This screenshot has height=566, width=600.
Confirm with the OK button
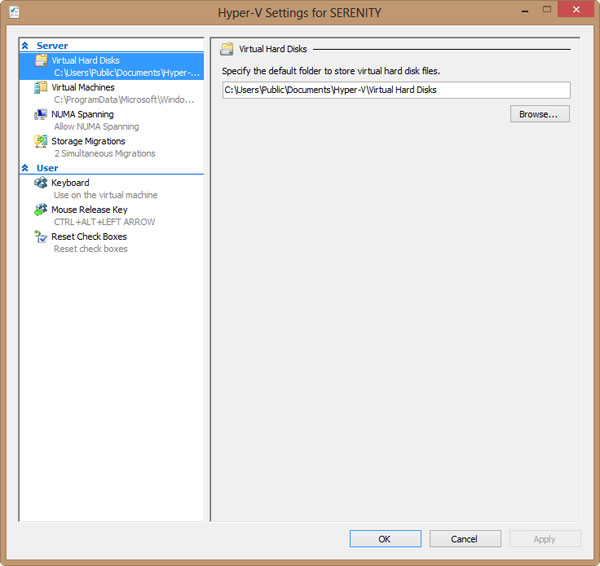(x=385, y=539)
